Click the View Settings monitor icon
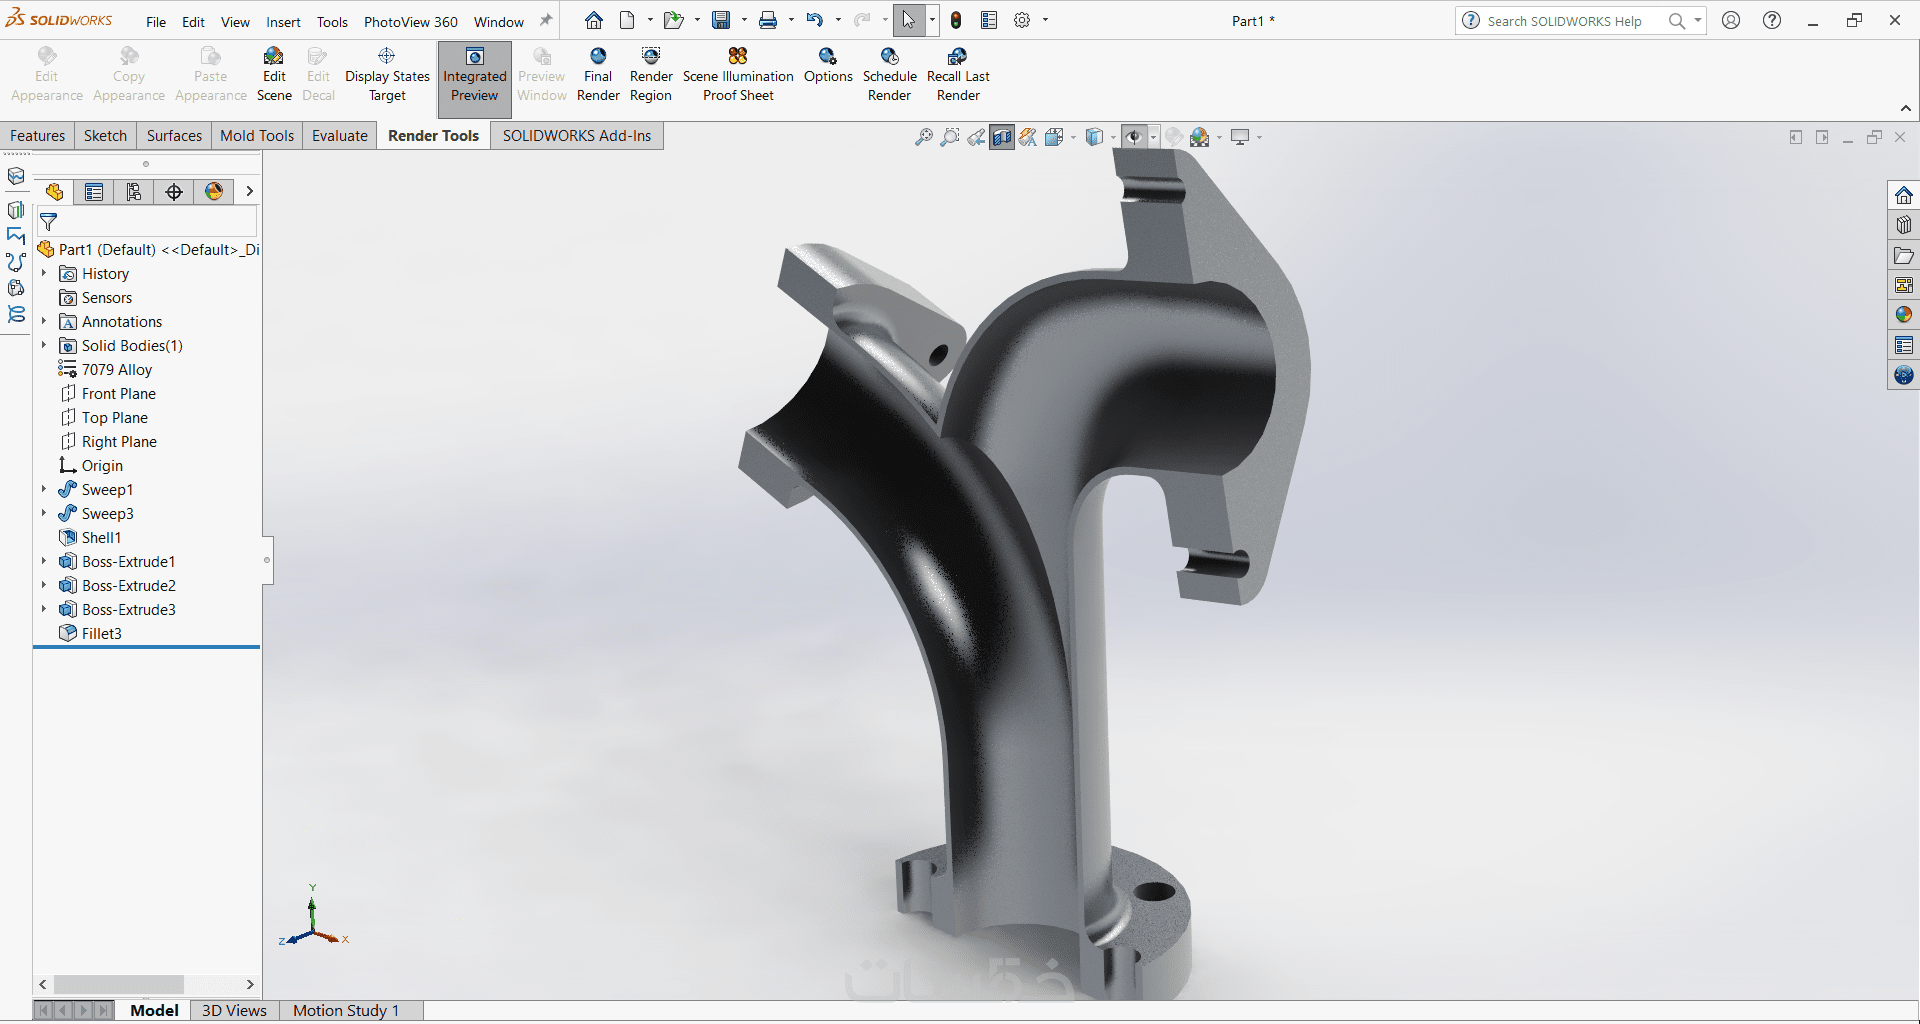The image size is (1920, 1024). [1240, 137]
